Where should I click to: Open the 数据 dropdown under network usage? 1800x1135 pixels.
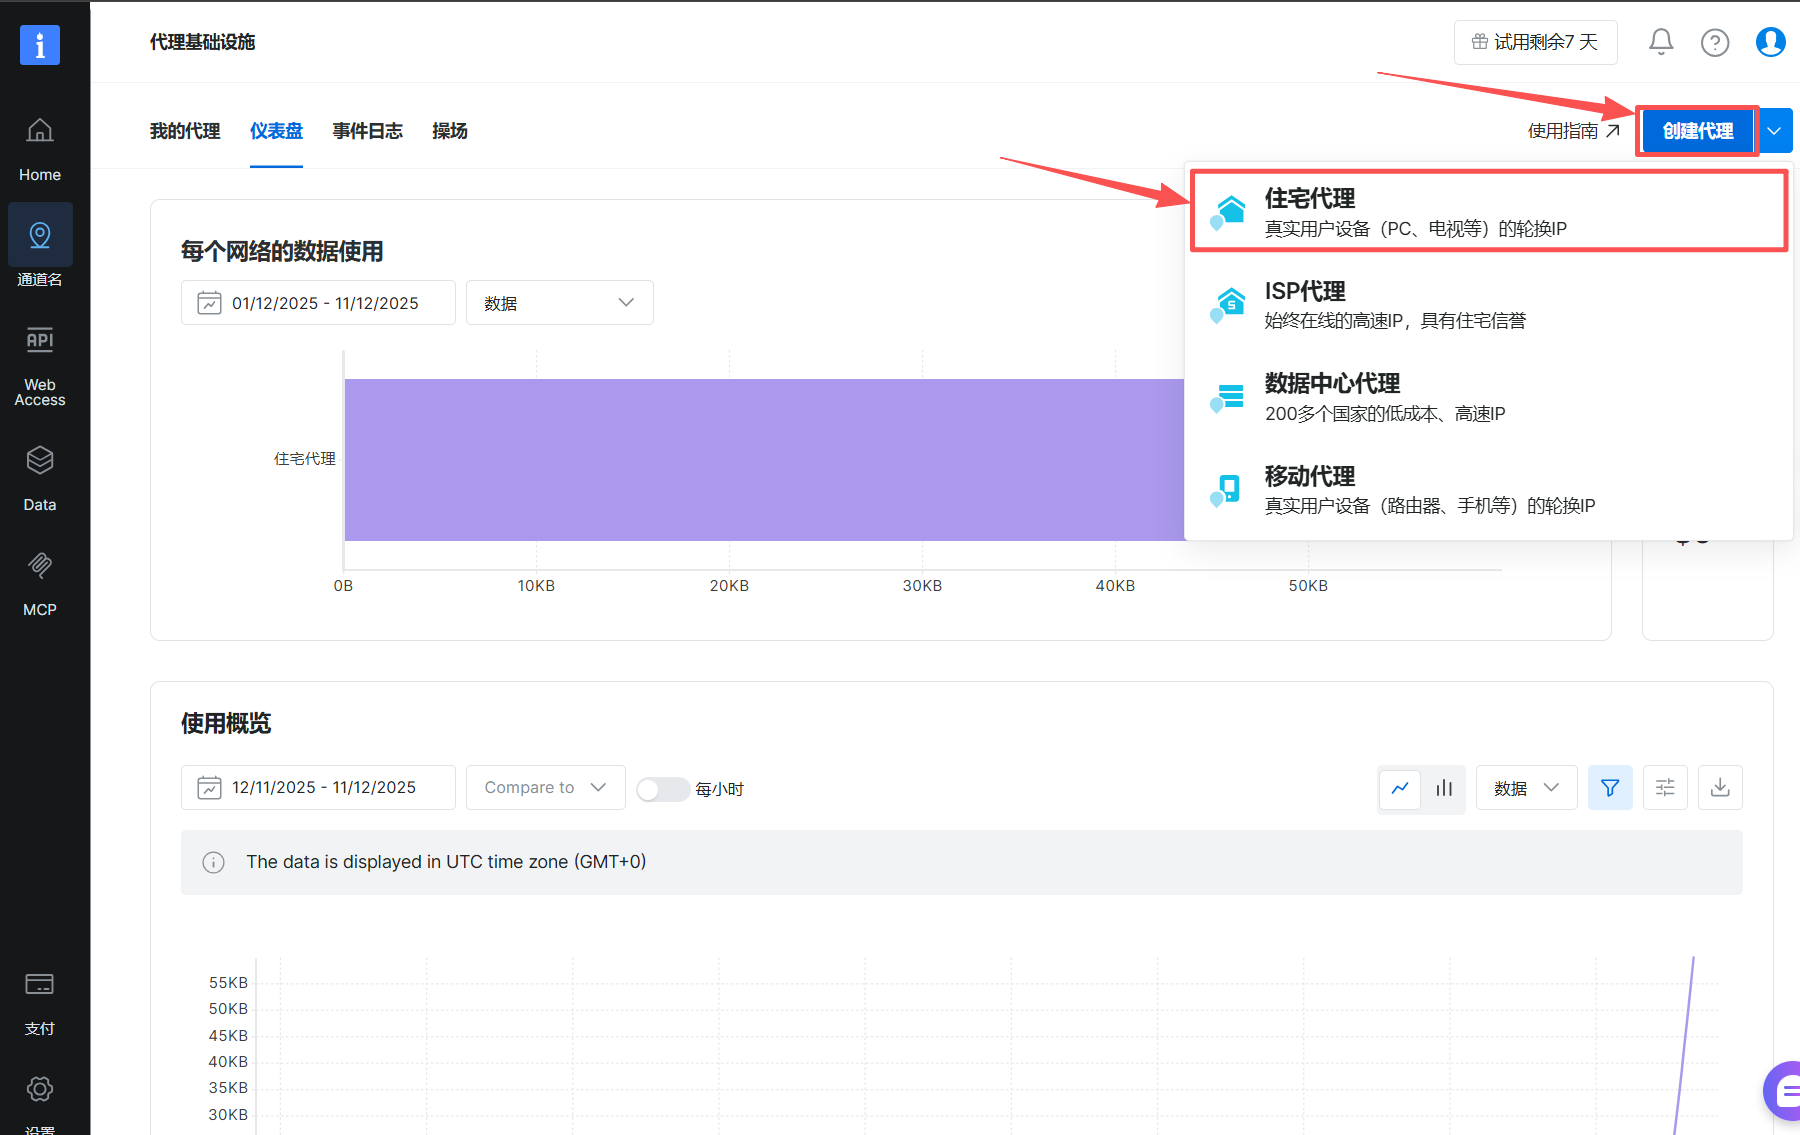click(x=559, y=303)
